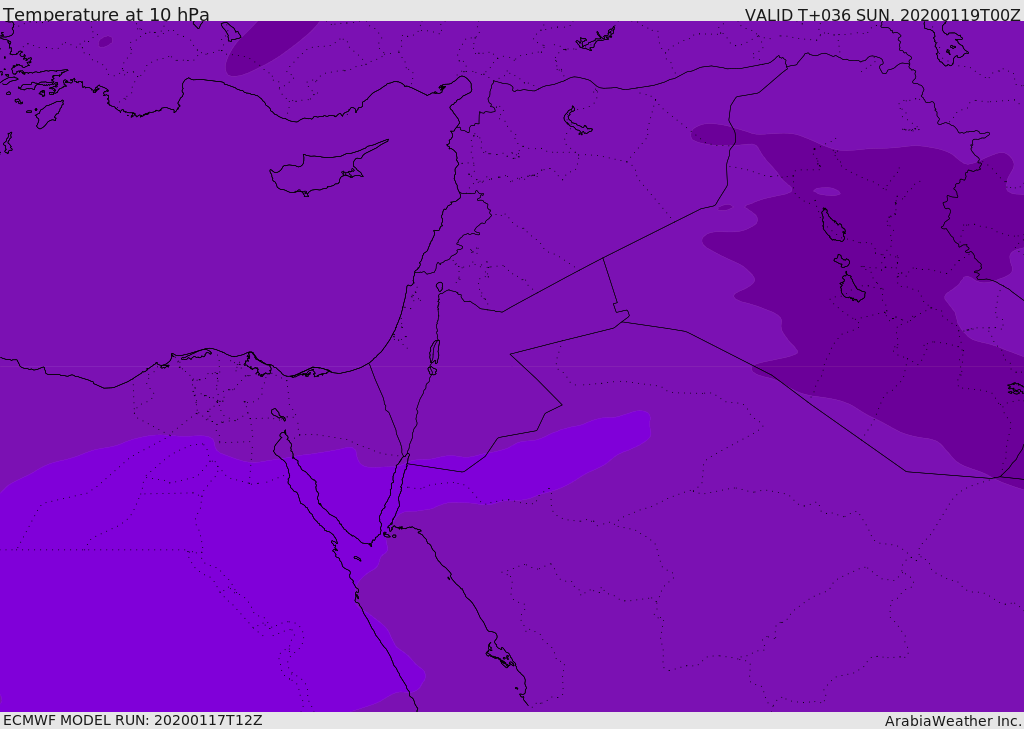This screenshot has height=729, width=1024.
Task: Click the "ArabiaWeather Inc." credit text
Action: click(953, 721)
